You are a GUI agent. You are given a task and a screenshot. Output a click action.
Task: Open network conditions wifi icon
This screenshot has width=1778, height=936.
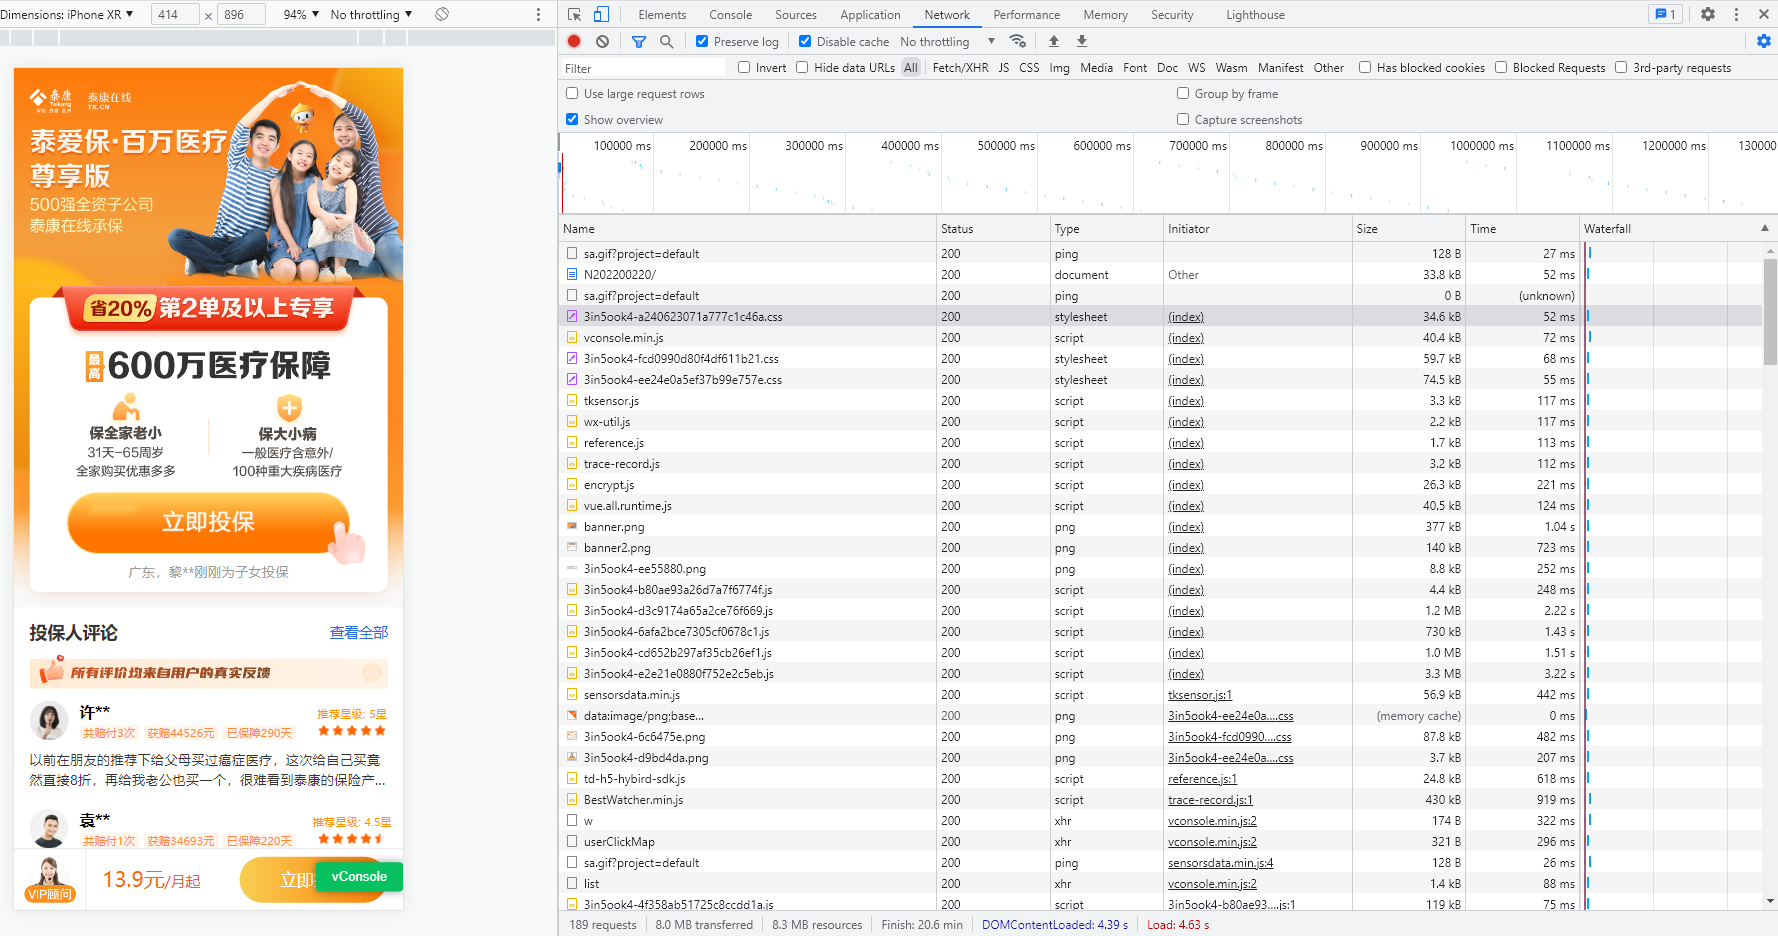(1018, 41)
